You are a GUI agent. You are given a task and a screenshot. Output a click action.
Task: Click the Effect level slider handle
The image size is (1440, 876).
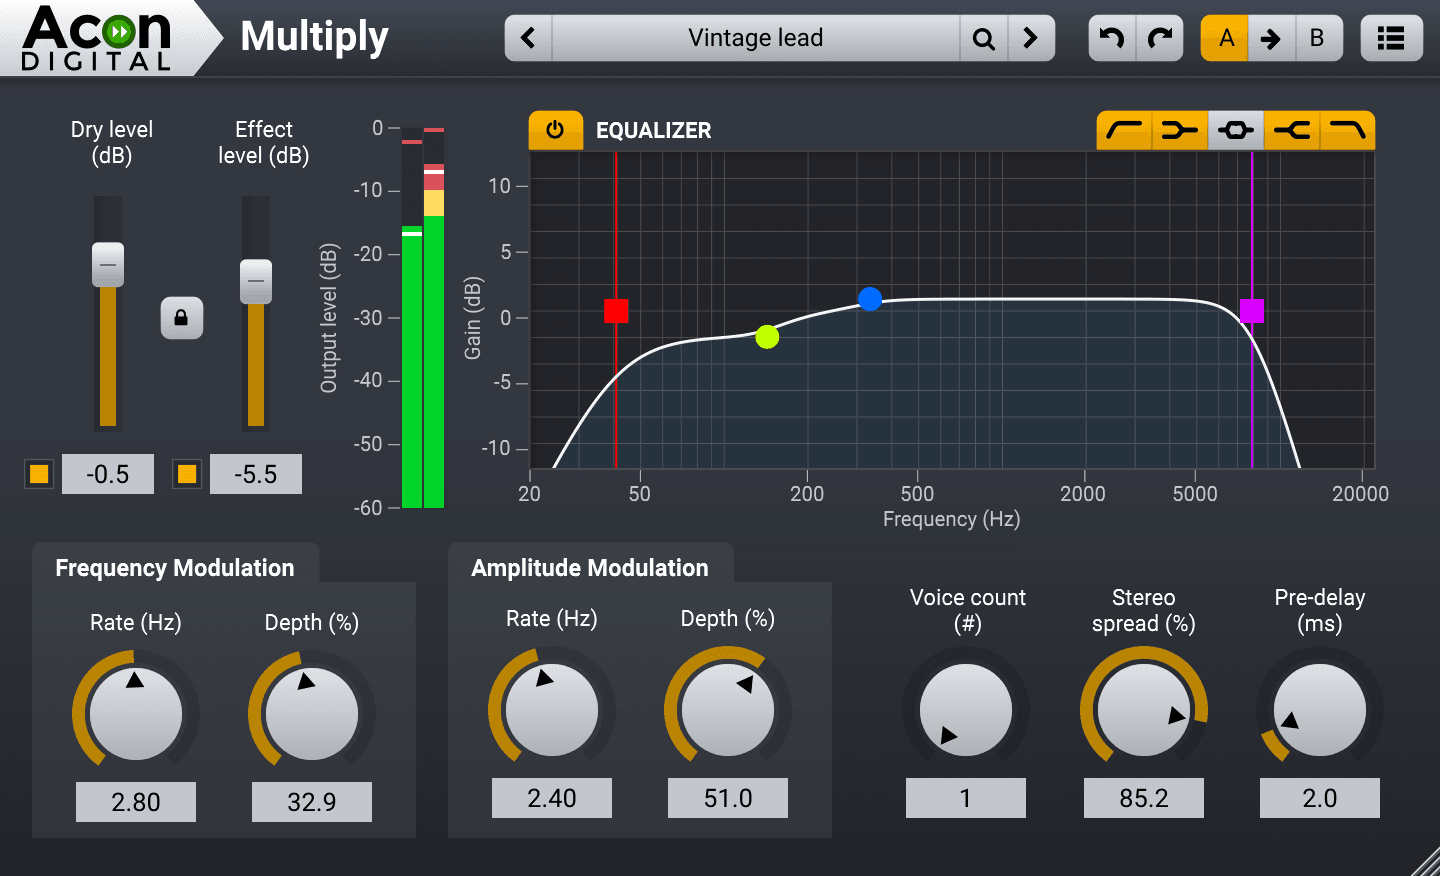[x=255, y=283]
